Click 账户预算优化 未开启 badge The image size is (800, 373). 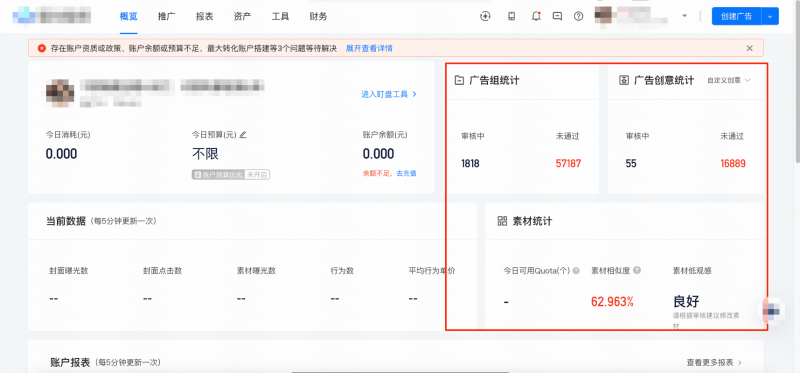pyautogui.click(x=231, y=175)
